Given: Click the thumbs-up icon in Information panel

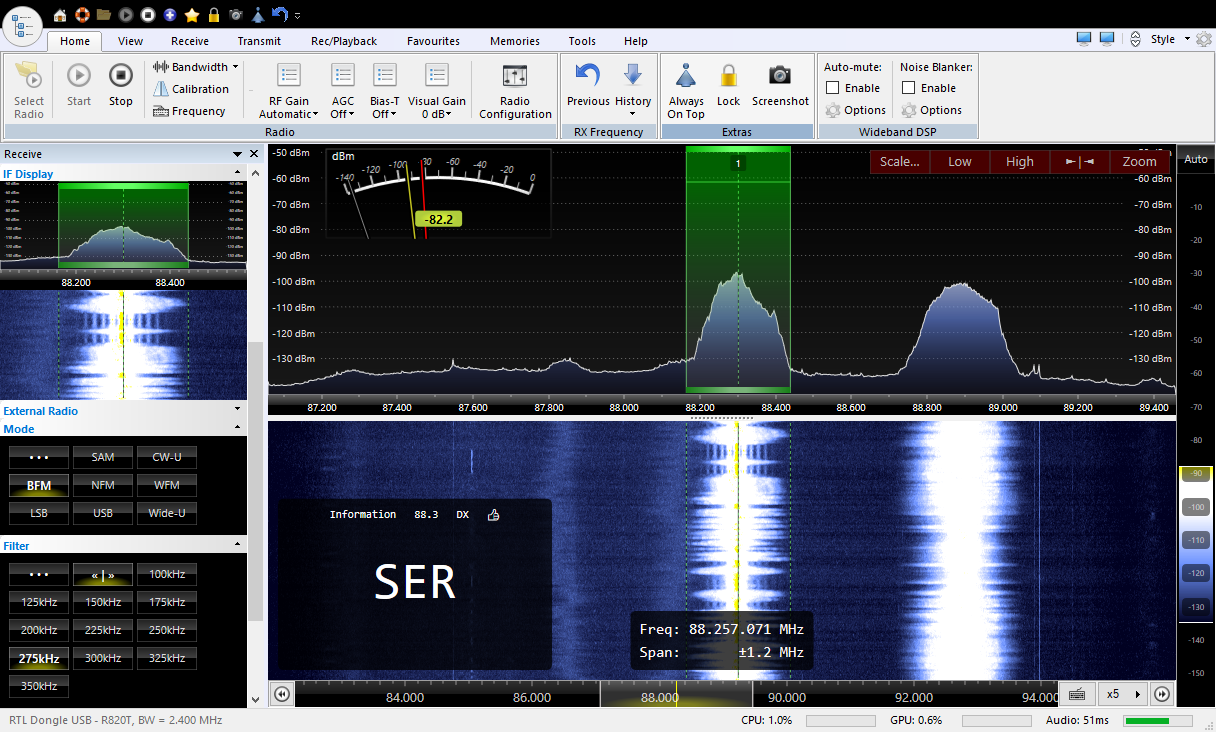Looking at the screenshot, I should click(493, 515).
